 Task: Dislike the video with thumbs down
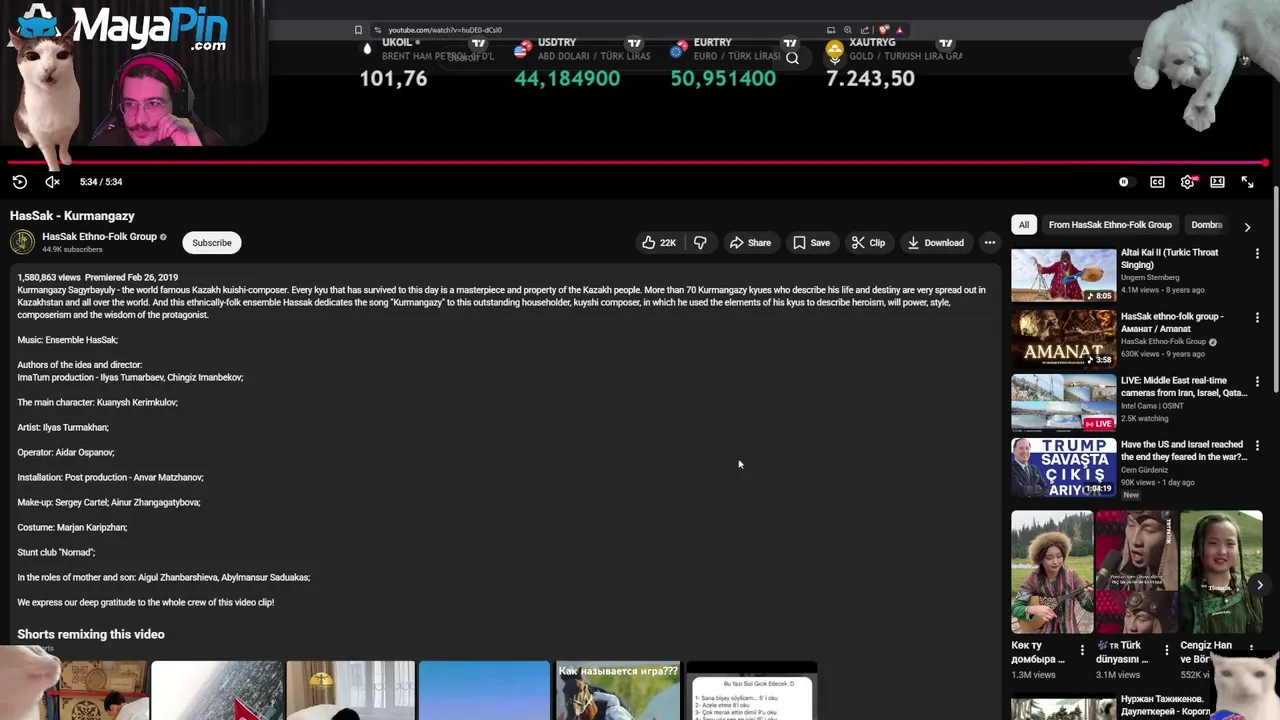(700, 243)
